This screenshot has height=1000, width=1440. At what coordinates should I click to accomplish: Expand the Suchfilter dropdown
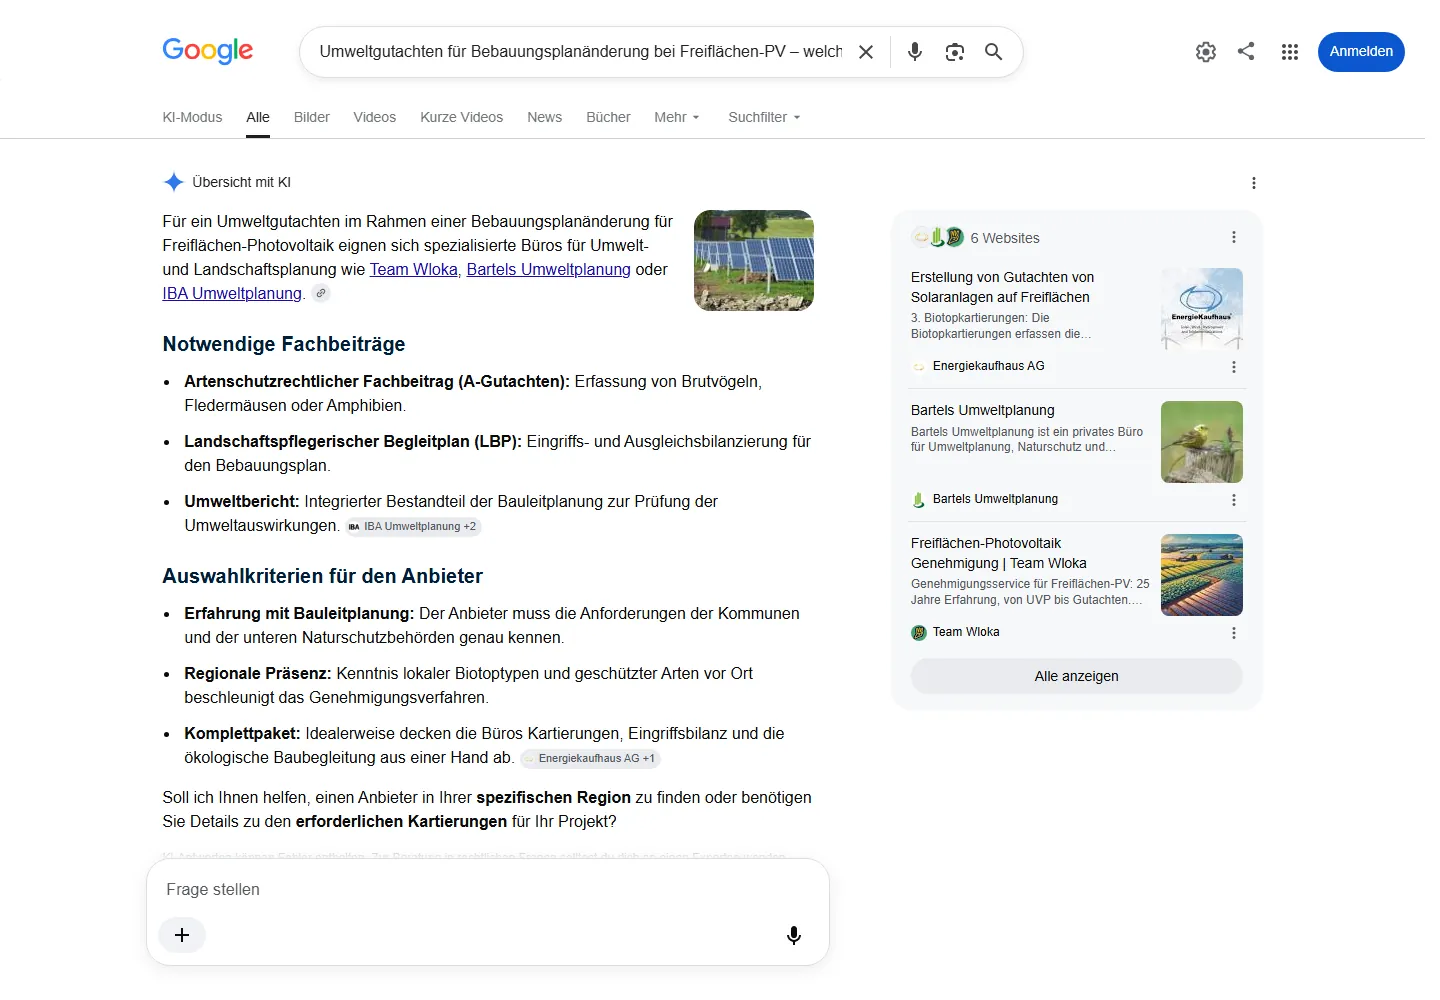click(764, 117)
